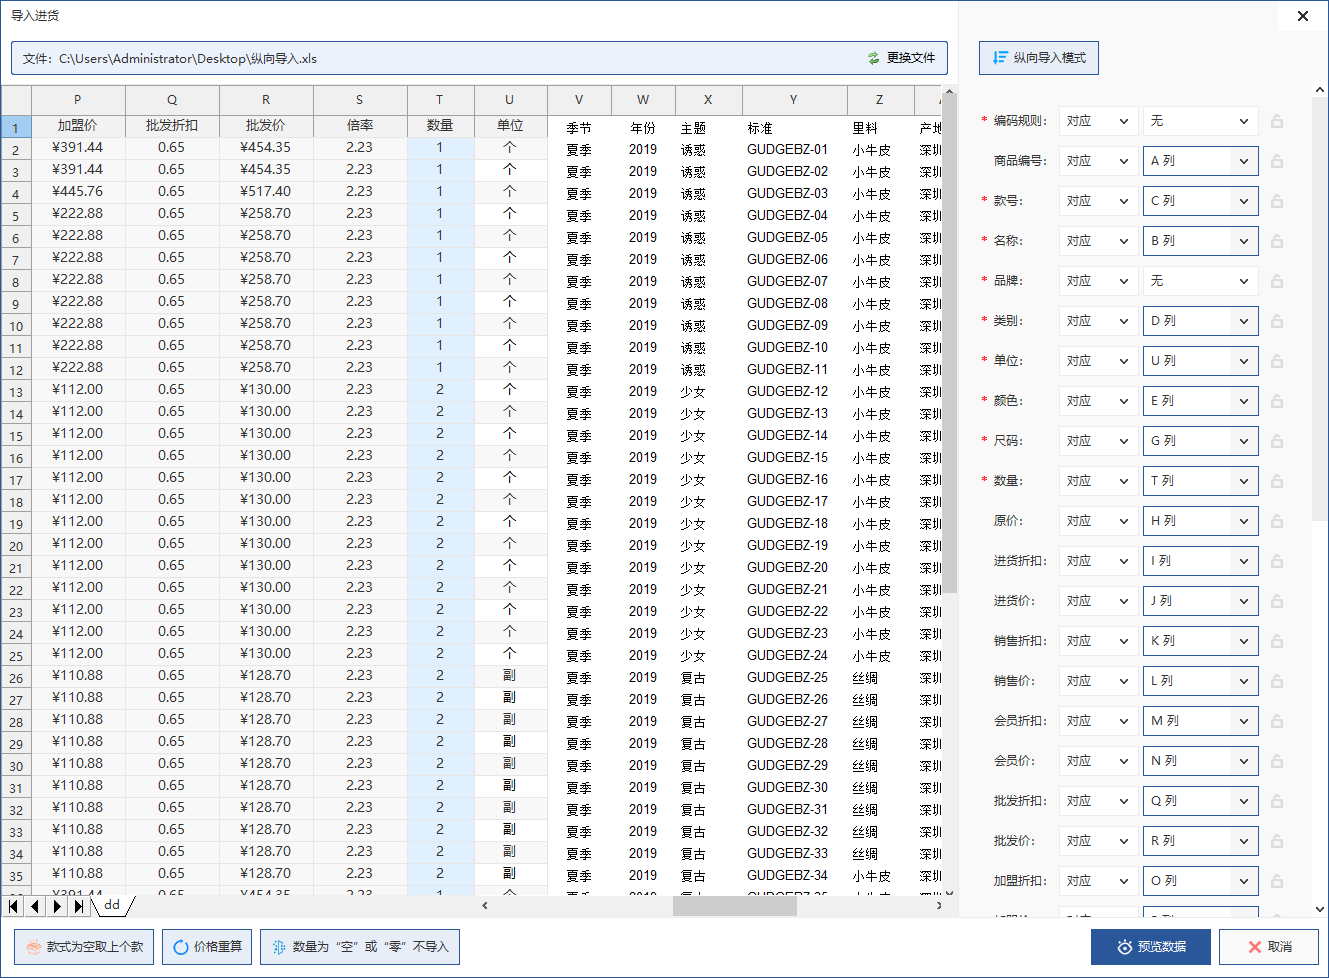This screenshot has width=1329, height=978.
Task: Open the 编码规则 column dropdown showing 无
Action: 1200,121
